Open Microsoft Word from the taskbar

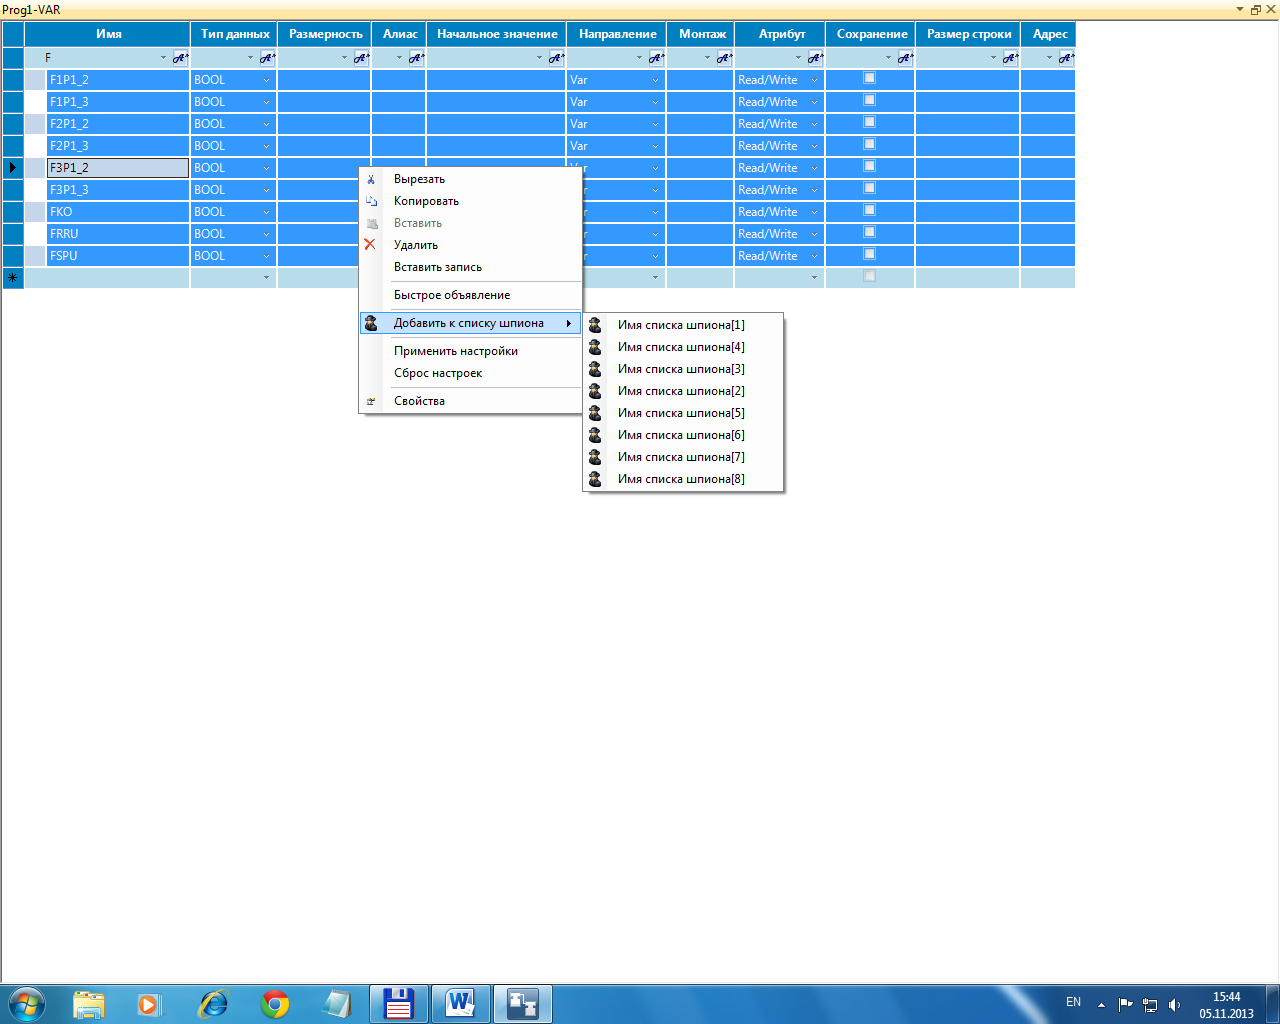point(461,1003)
